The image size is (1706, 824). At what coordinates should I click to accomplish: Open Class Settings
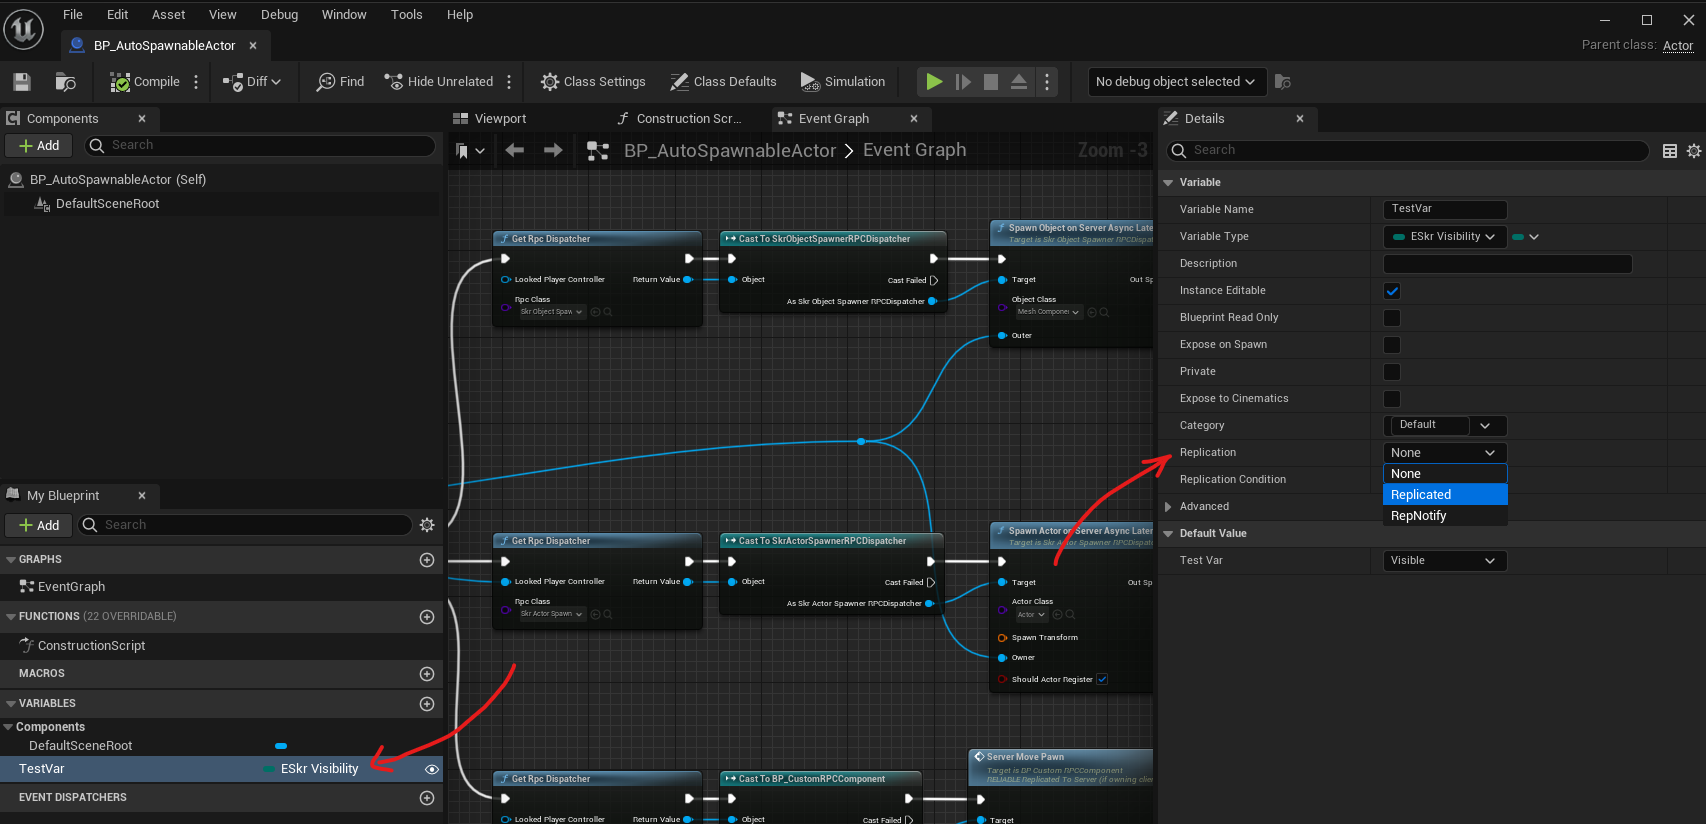point(593,82)
